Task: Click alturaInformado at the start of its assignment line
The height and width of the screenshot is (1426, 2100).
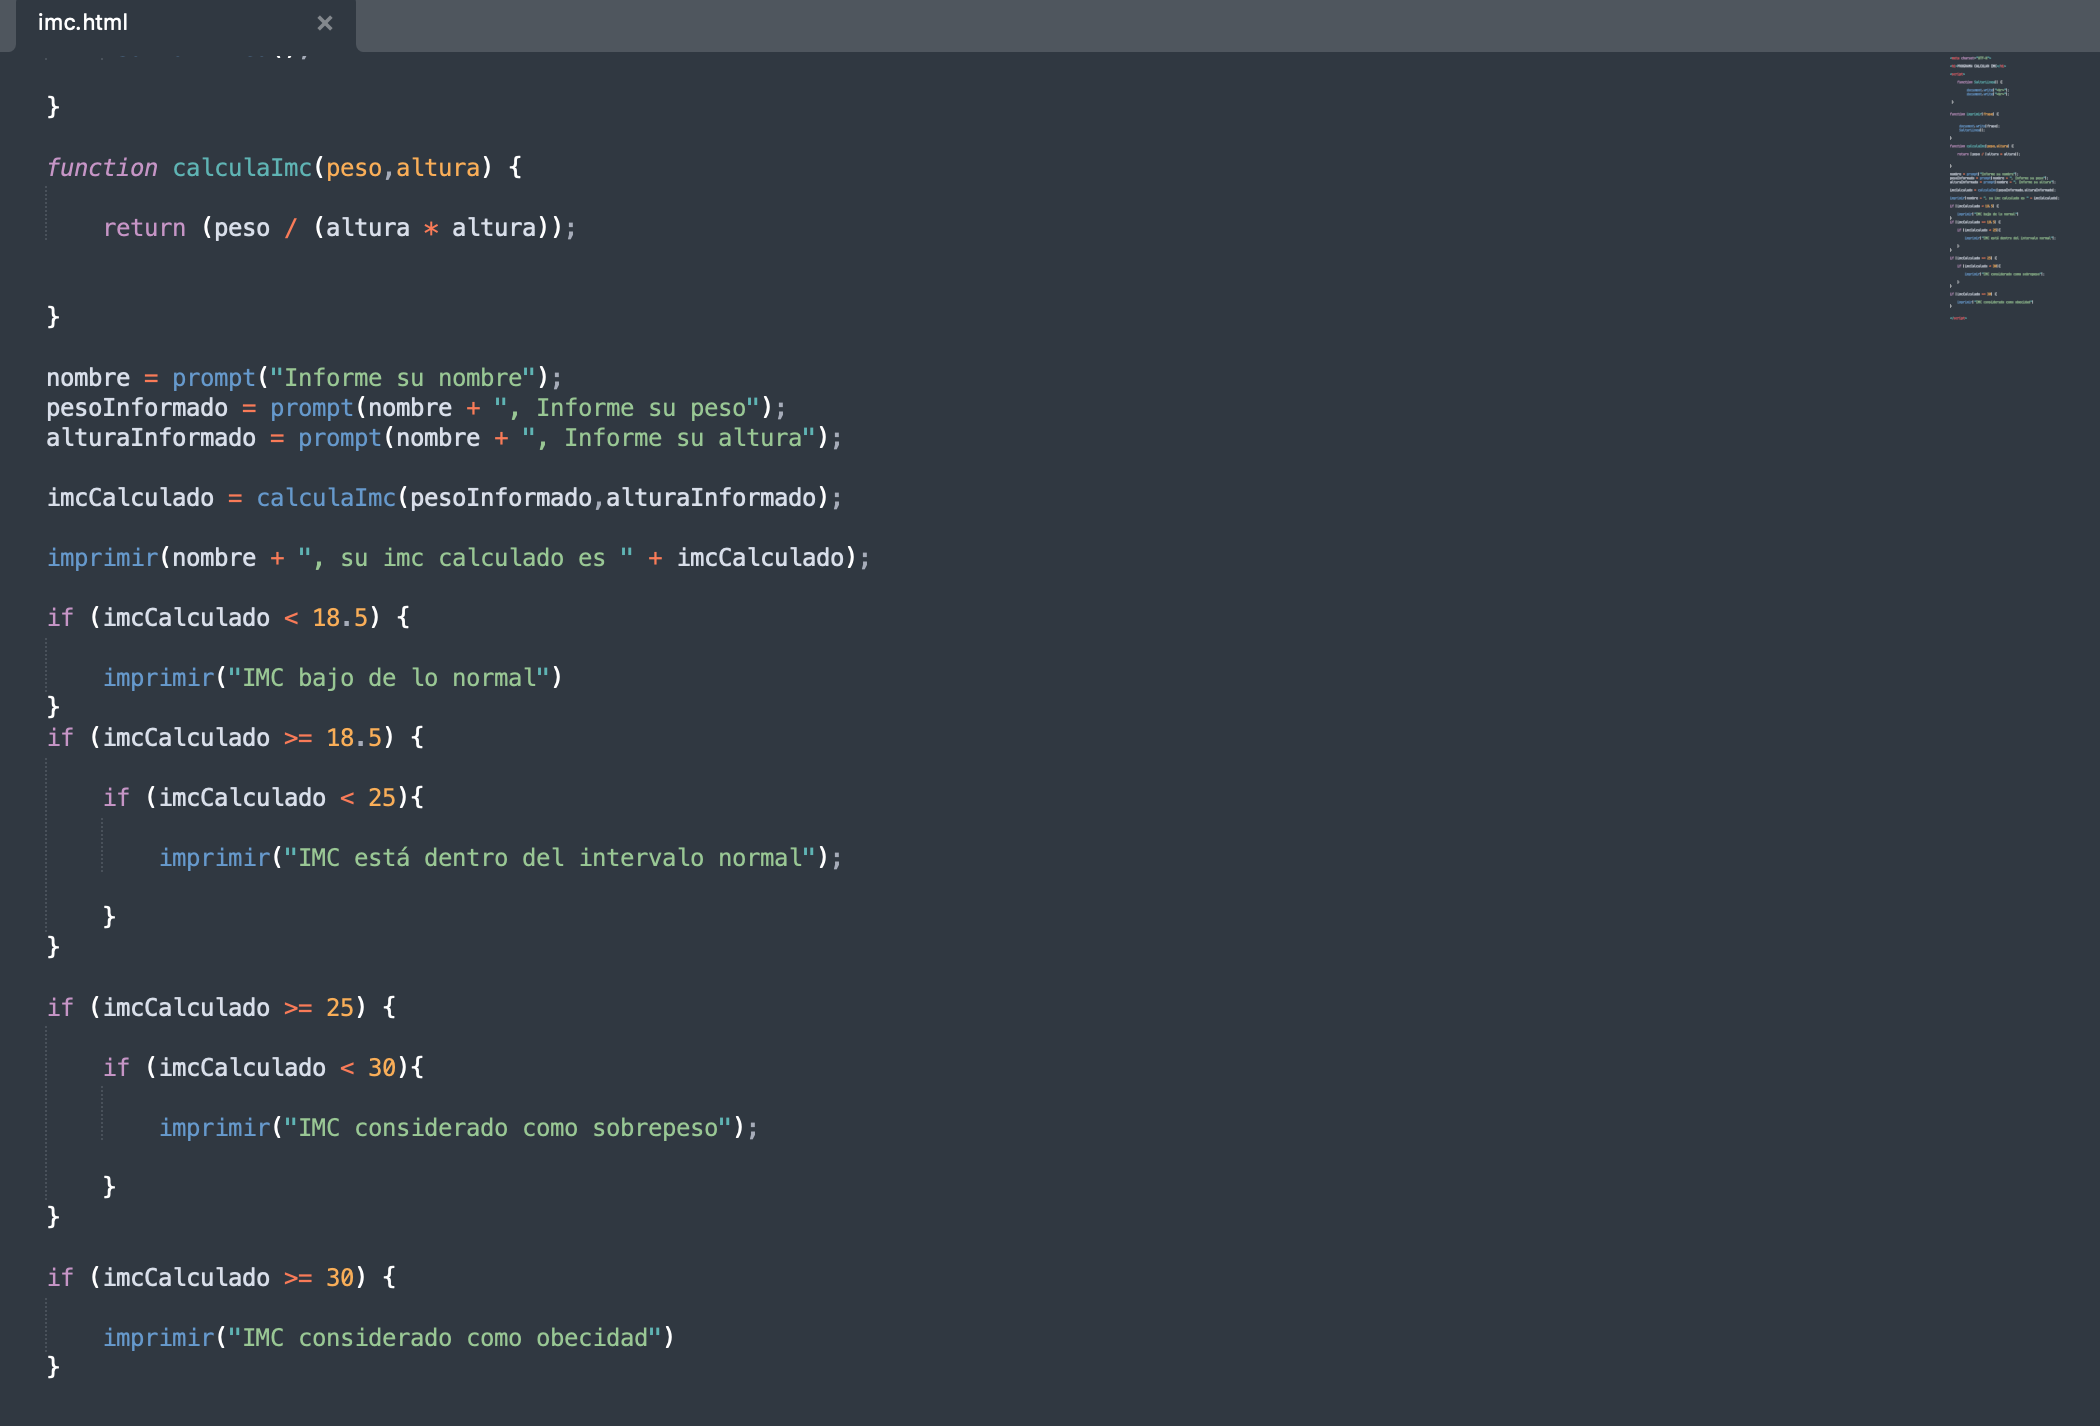Action: click(151, 437)
